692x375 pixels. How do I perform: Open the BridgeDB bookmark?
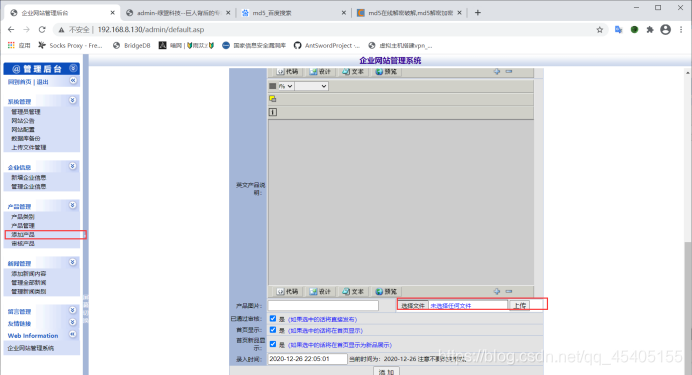coord(132,45)
